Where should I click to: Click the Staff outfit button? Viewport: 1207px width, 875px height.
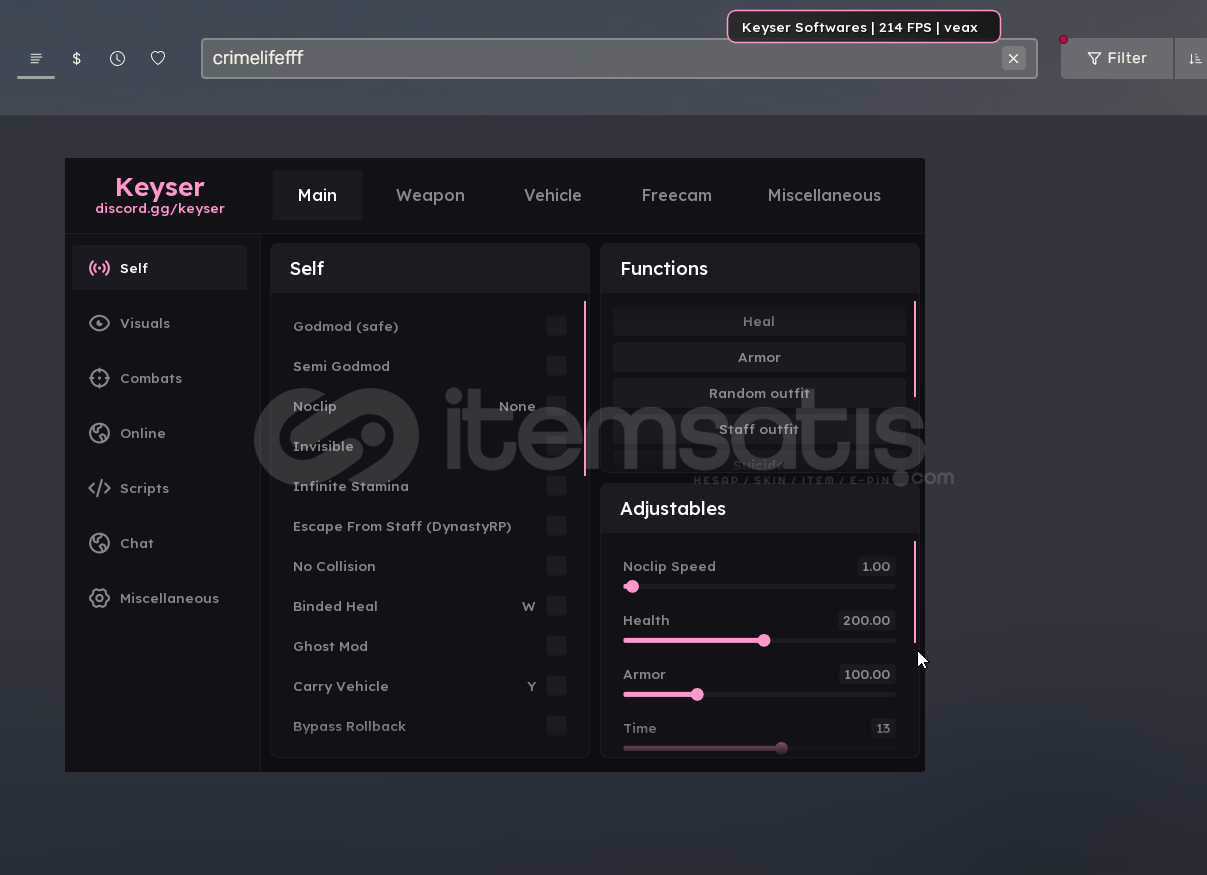(759, 429)
